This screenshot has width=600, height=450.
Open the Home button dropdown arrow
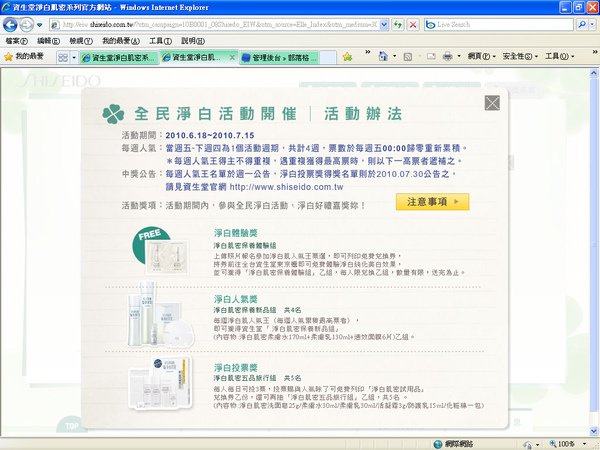point(395,57)
